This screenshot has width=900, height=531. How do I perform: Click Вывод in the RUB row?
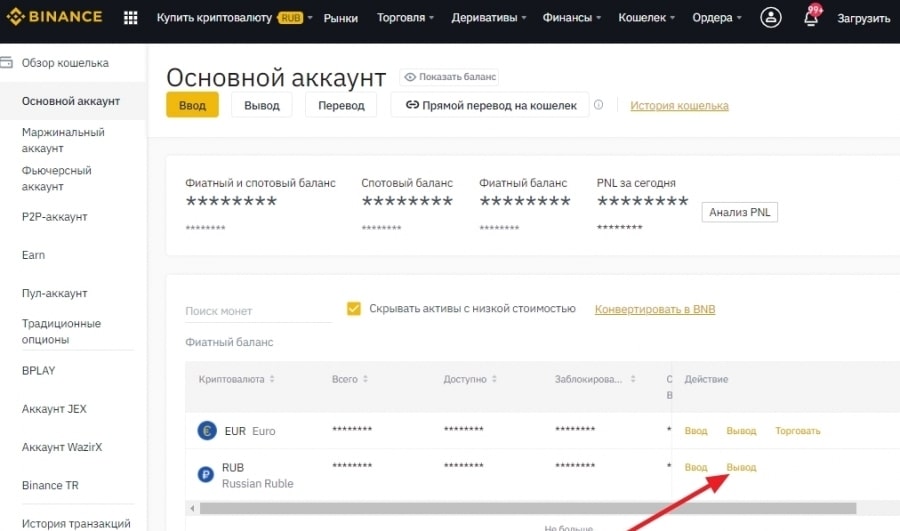click(741, 467)
